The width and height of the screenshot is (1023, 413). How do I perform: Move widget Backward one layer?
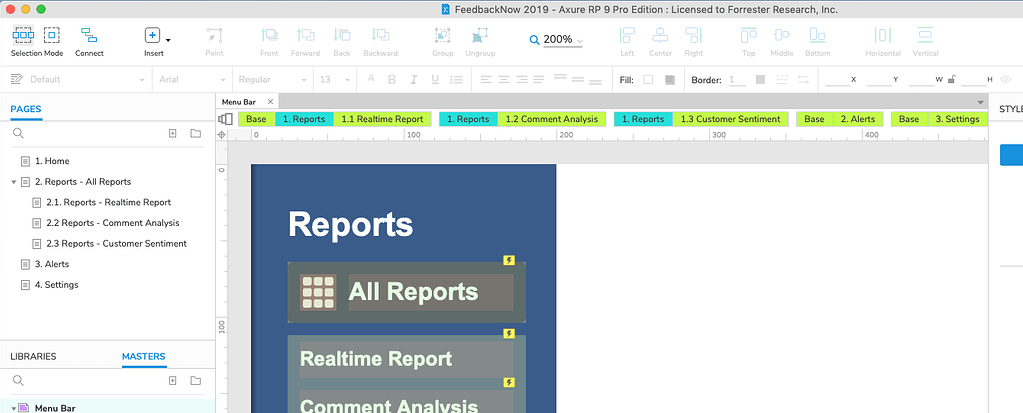(x=380, y=35)
